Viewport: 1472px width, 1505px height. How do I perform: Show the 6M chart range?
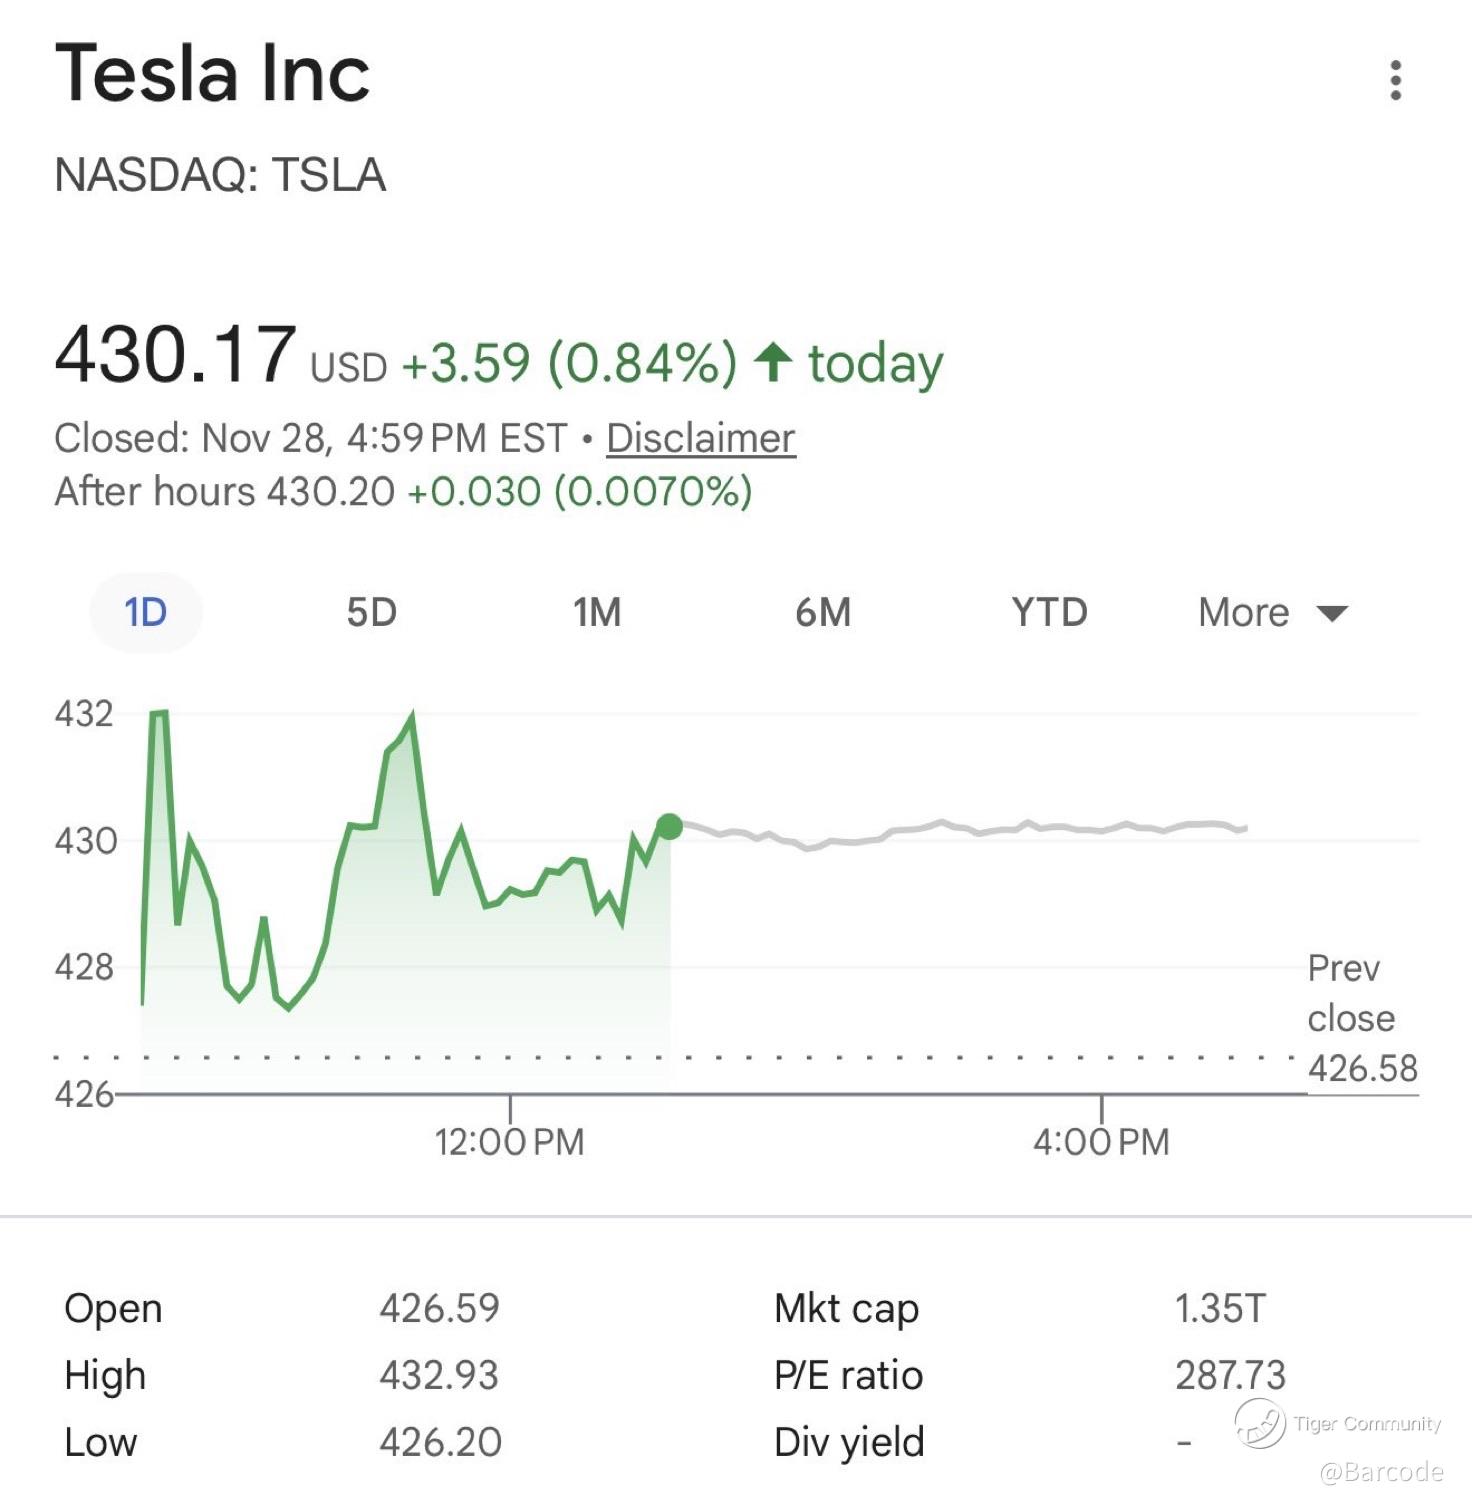[x=823, y=612]
